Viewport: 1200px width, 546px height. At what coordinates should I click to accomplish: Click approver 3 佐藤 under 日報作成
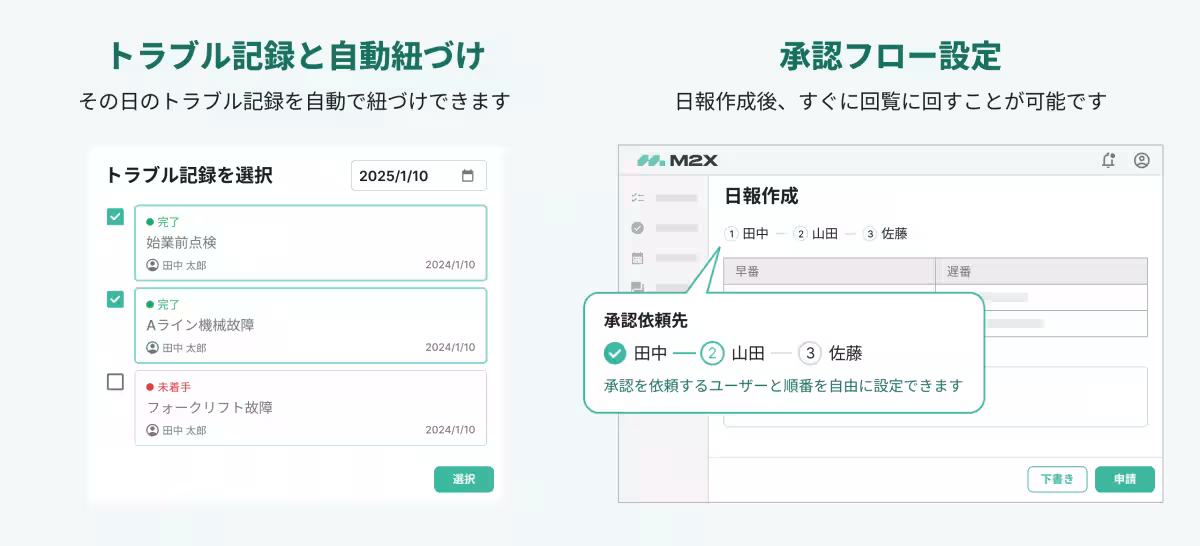(x=885, y=234)
